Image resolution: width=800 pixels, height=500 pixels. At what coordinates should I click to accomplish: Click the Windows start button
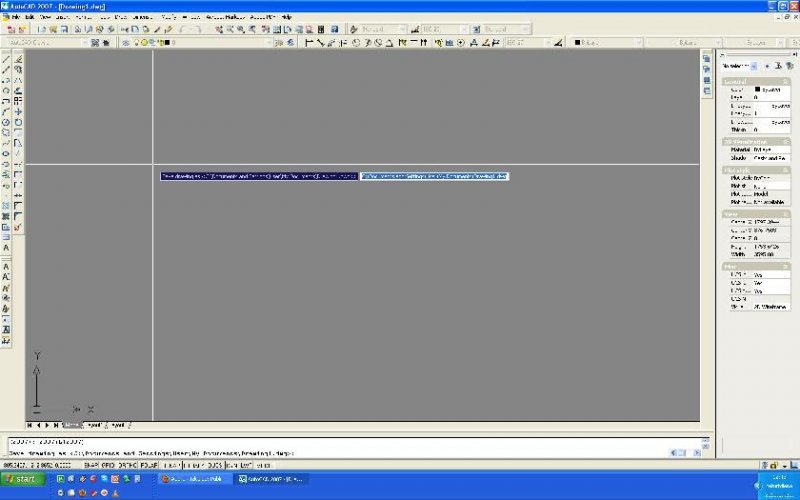(22, 479)
